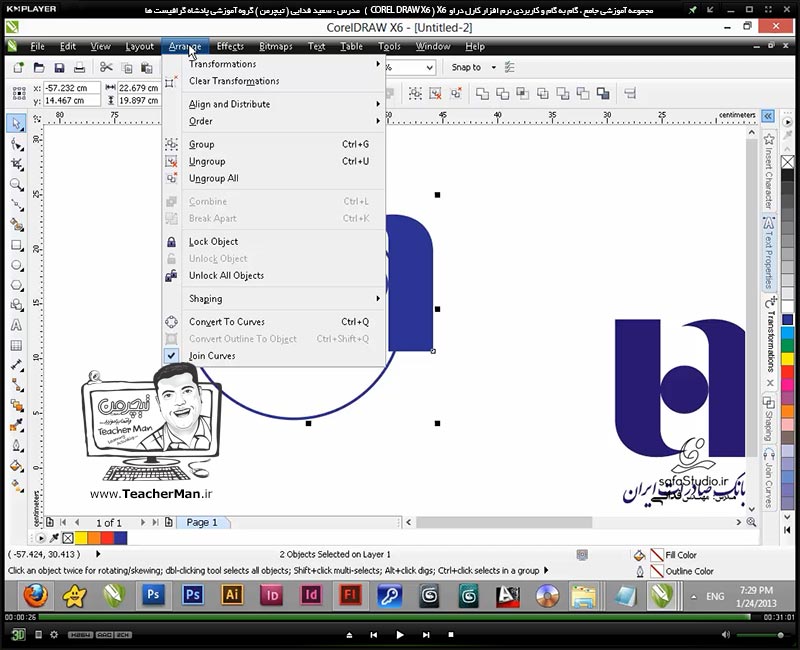
Task: Open the Bitmaps menu
Action: (x=276, y=46)
